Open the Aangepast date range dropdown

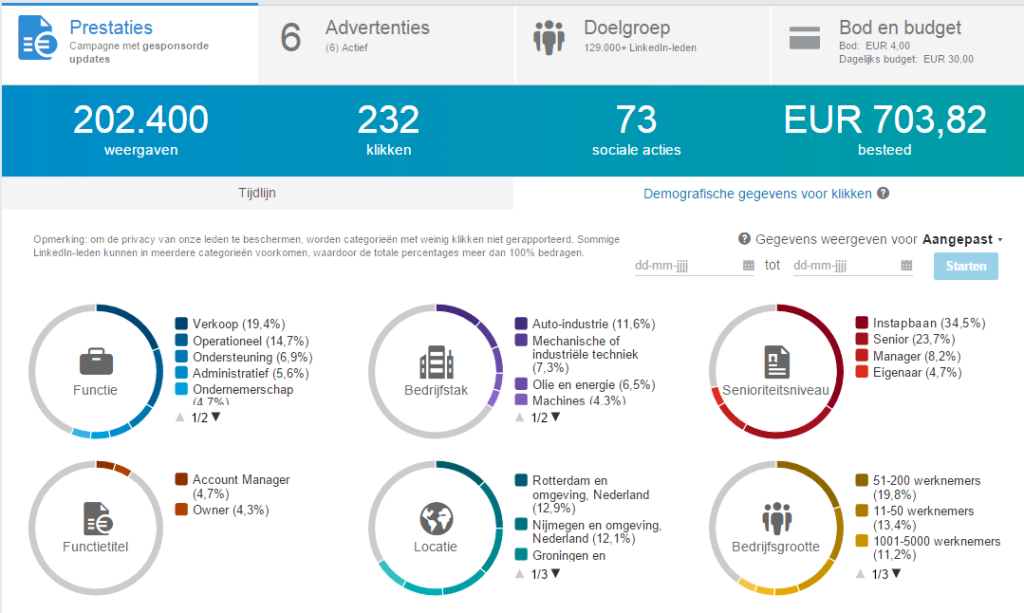tap(962, 240)
